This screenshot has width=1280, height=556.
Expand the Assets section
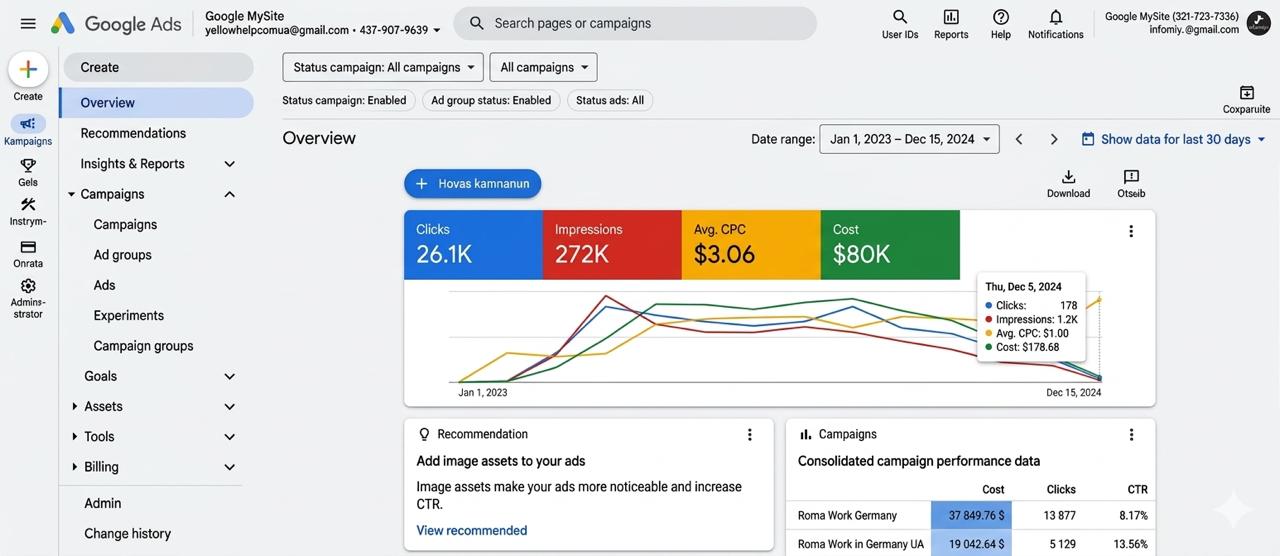pos(229,407)
